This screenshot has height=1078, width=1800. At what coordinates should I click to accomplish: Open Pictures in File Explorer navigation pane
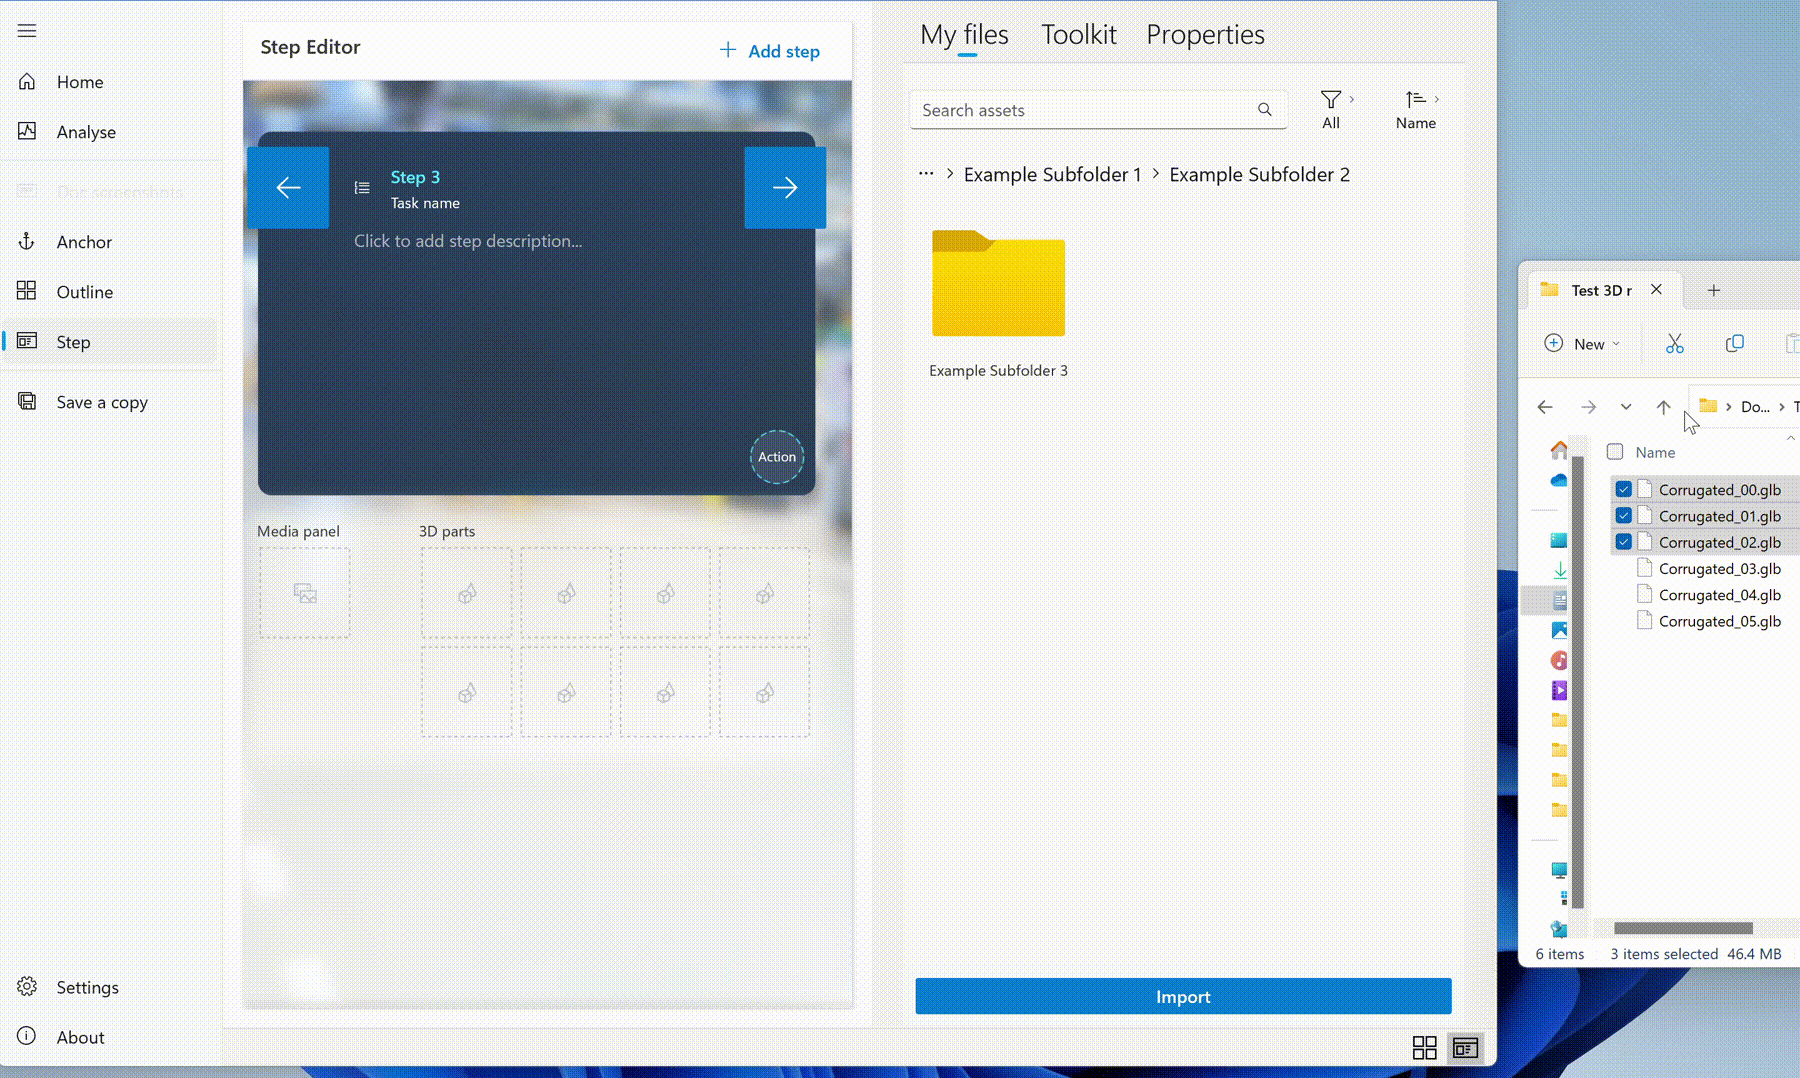pos(1559,631)
